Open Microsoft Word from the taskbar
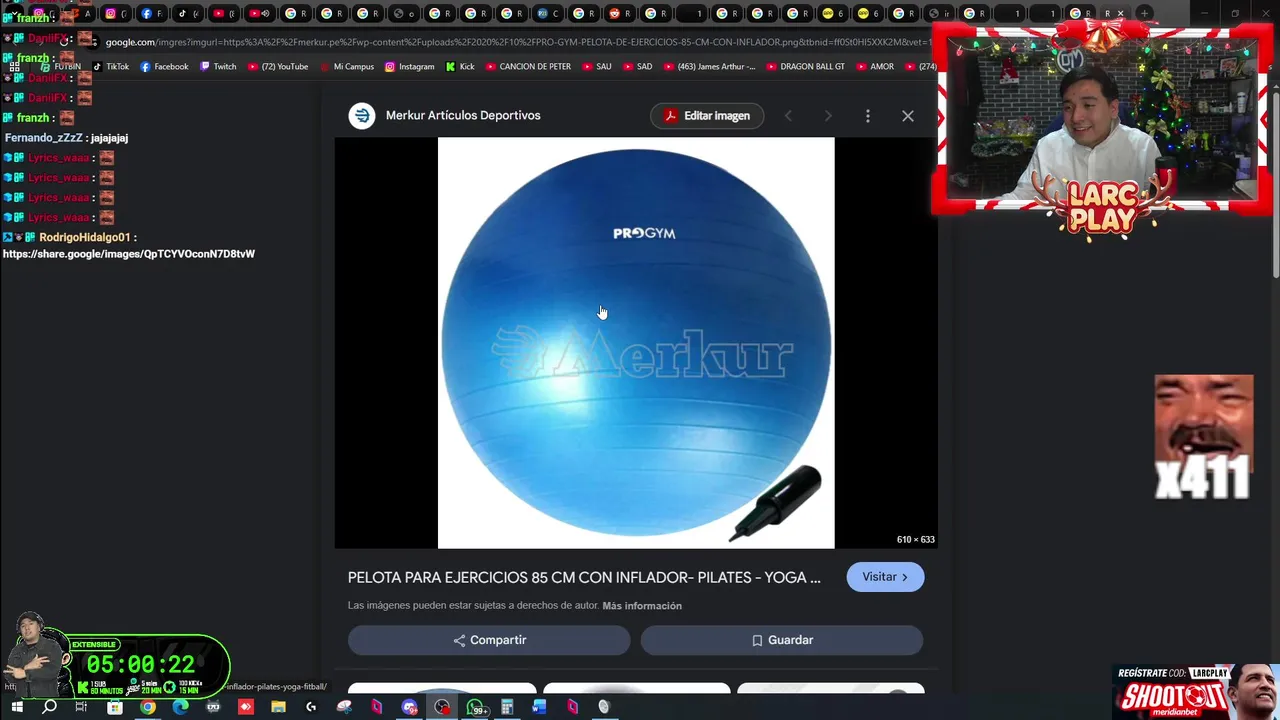The image size is (1280, 720). [x=540, y=707]
